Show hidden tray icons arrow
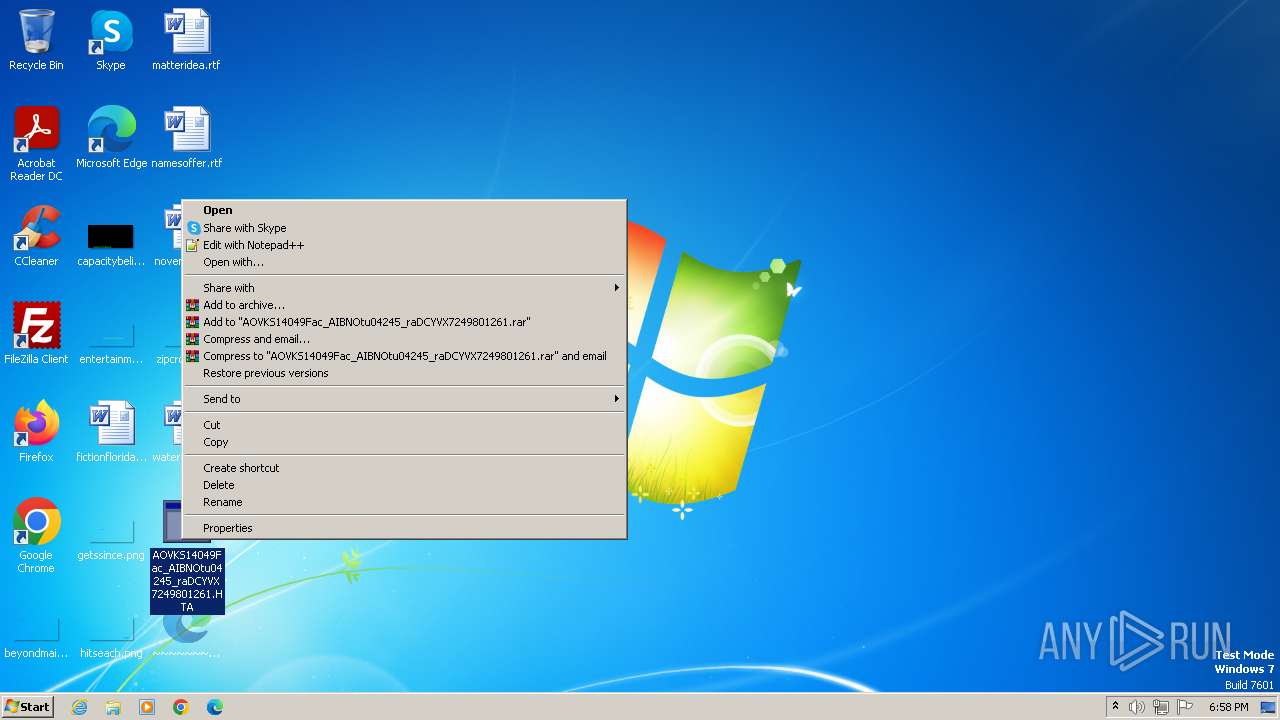The height and width of the screenshot is (720, 1280). pos(1115,707)
